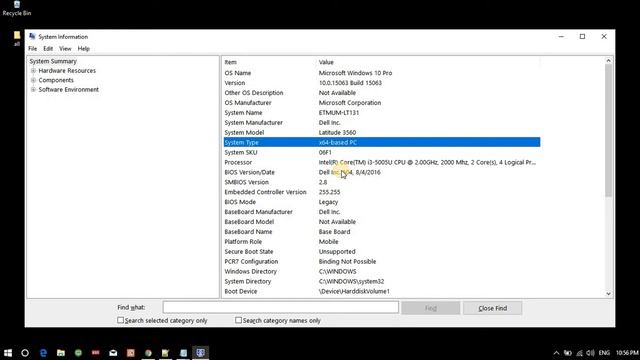
Task: Open the View menu
Action: (x=65, y=49)
